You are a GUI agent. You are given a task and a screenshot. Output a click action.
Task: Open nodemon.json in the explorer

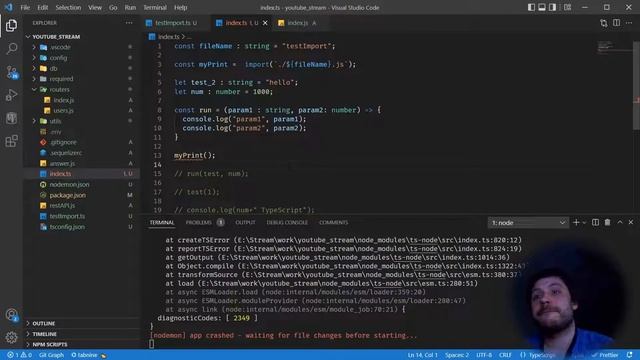[x=69, y=184]
